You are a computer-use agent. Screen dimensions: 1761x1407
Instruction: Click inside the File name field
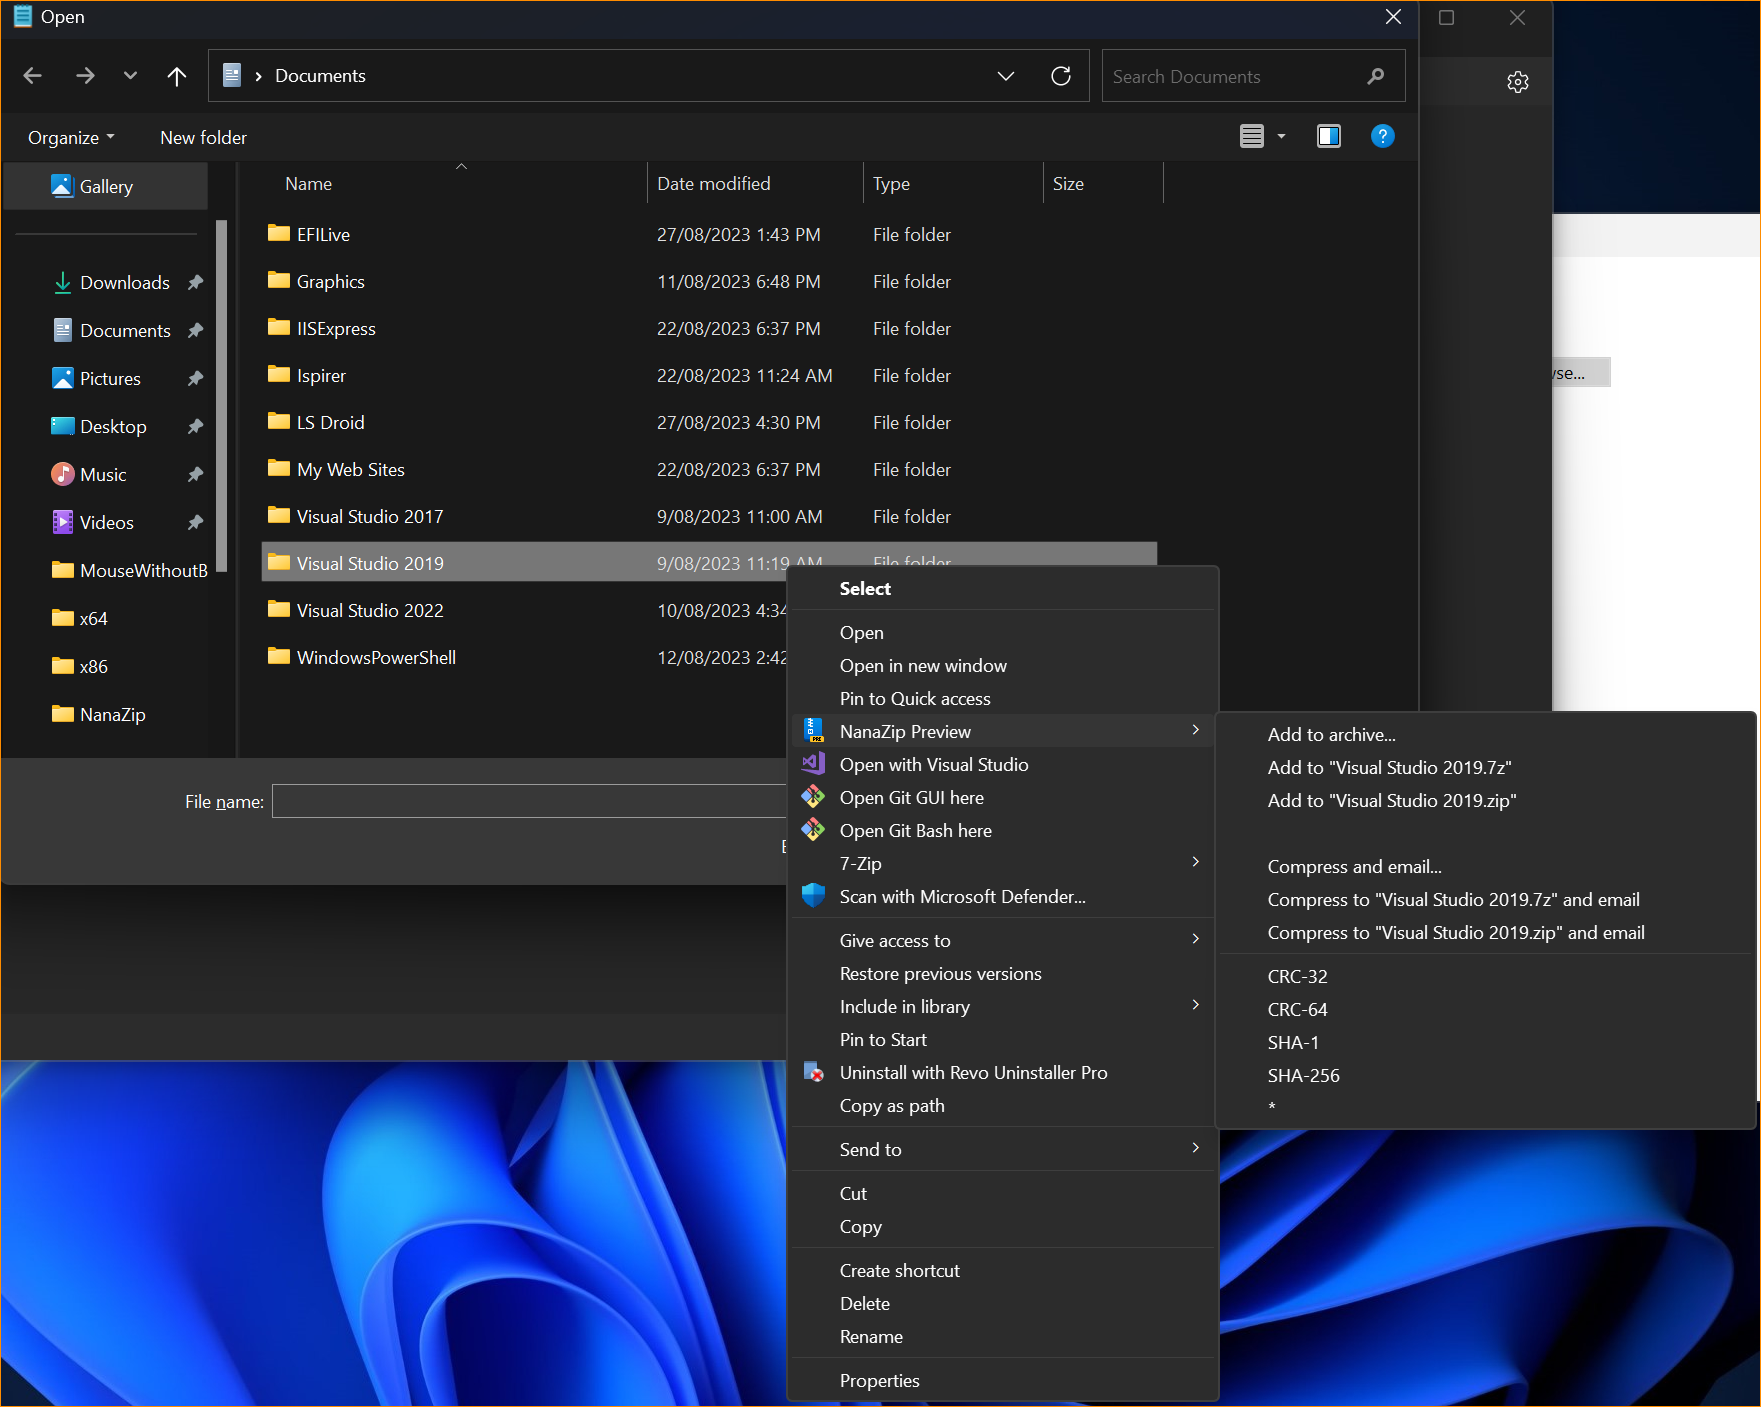tap(530, 800)
